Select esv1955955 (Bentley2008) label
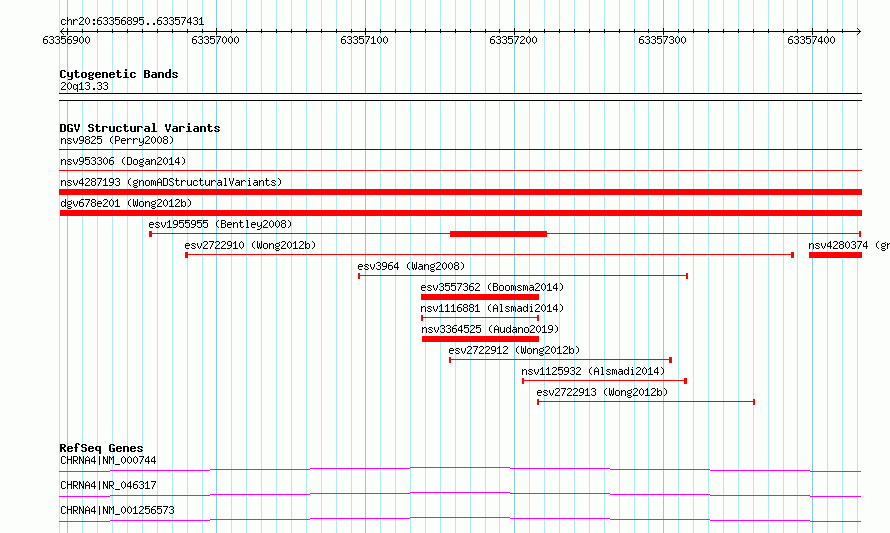The image size is (890, 533). (220, 224)
